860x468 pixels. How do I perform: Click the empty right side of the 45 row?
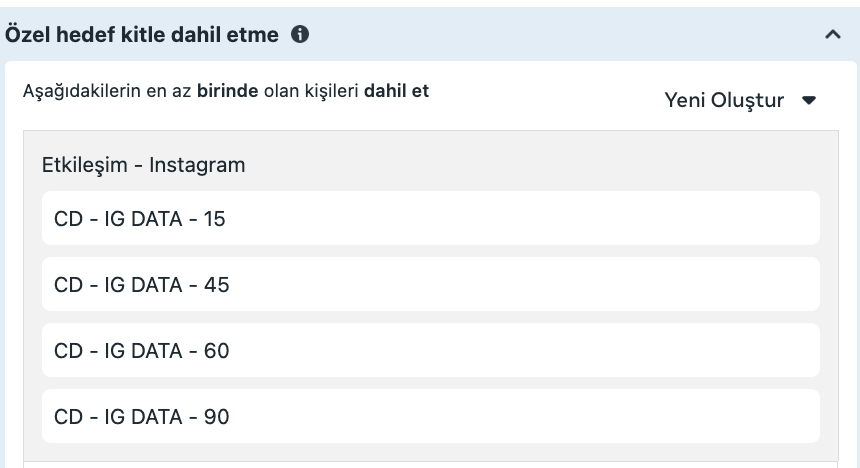[650, 284]
